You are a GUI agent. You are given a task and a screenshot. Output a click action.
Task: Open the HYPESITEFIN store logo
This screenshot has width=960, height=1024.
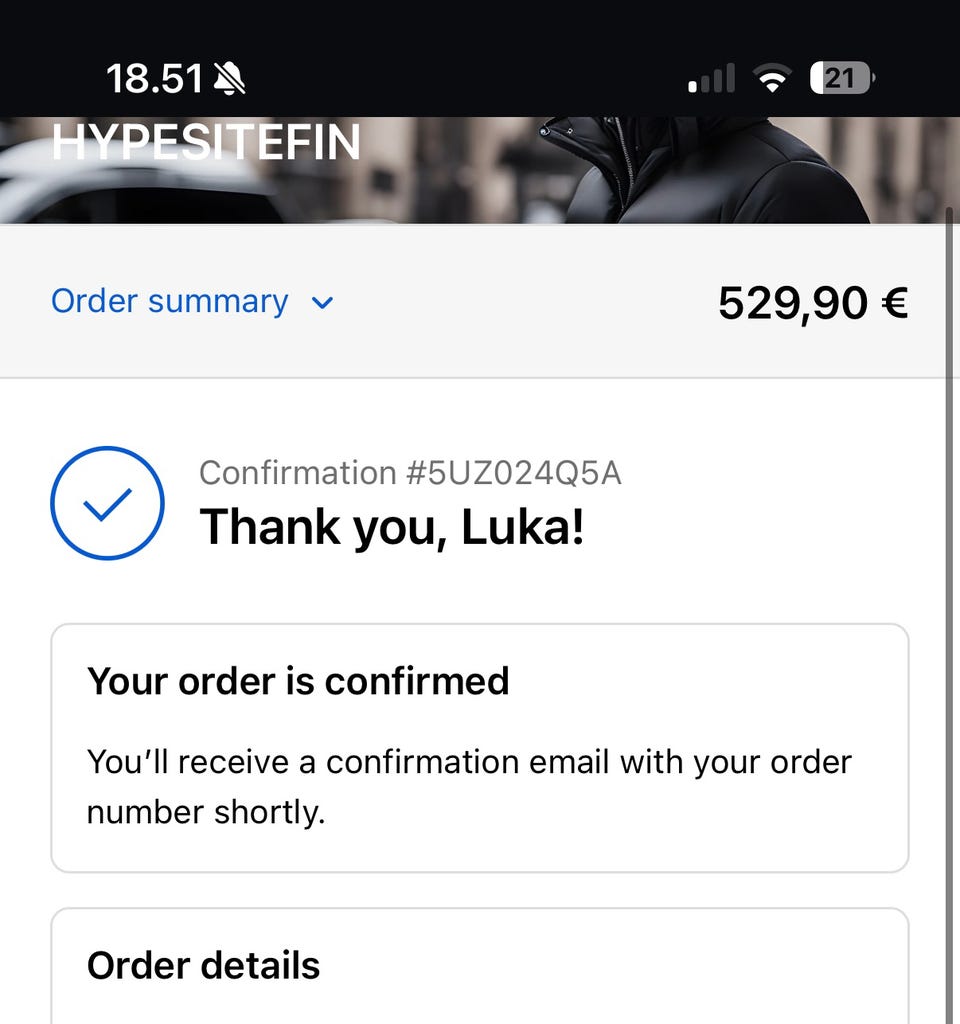206,143
